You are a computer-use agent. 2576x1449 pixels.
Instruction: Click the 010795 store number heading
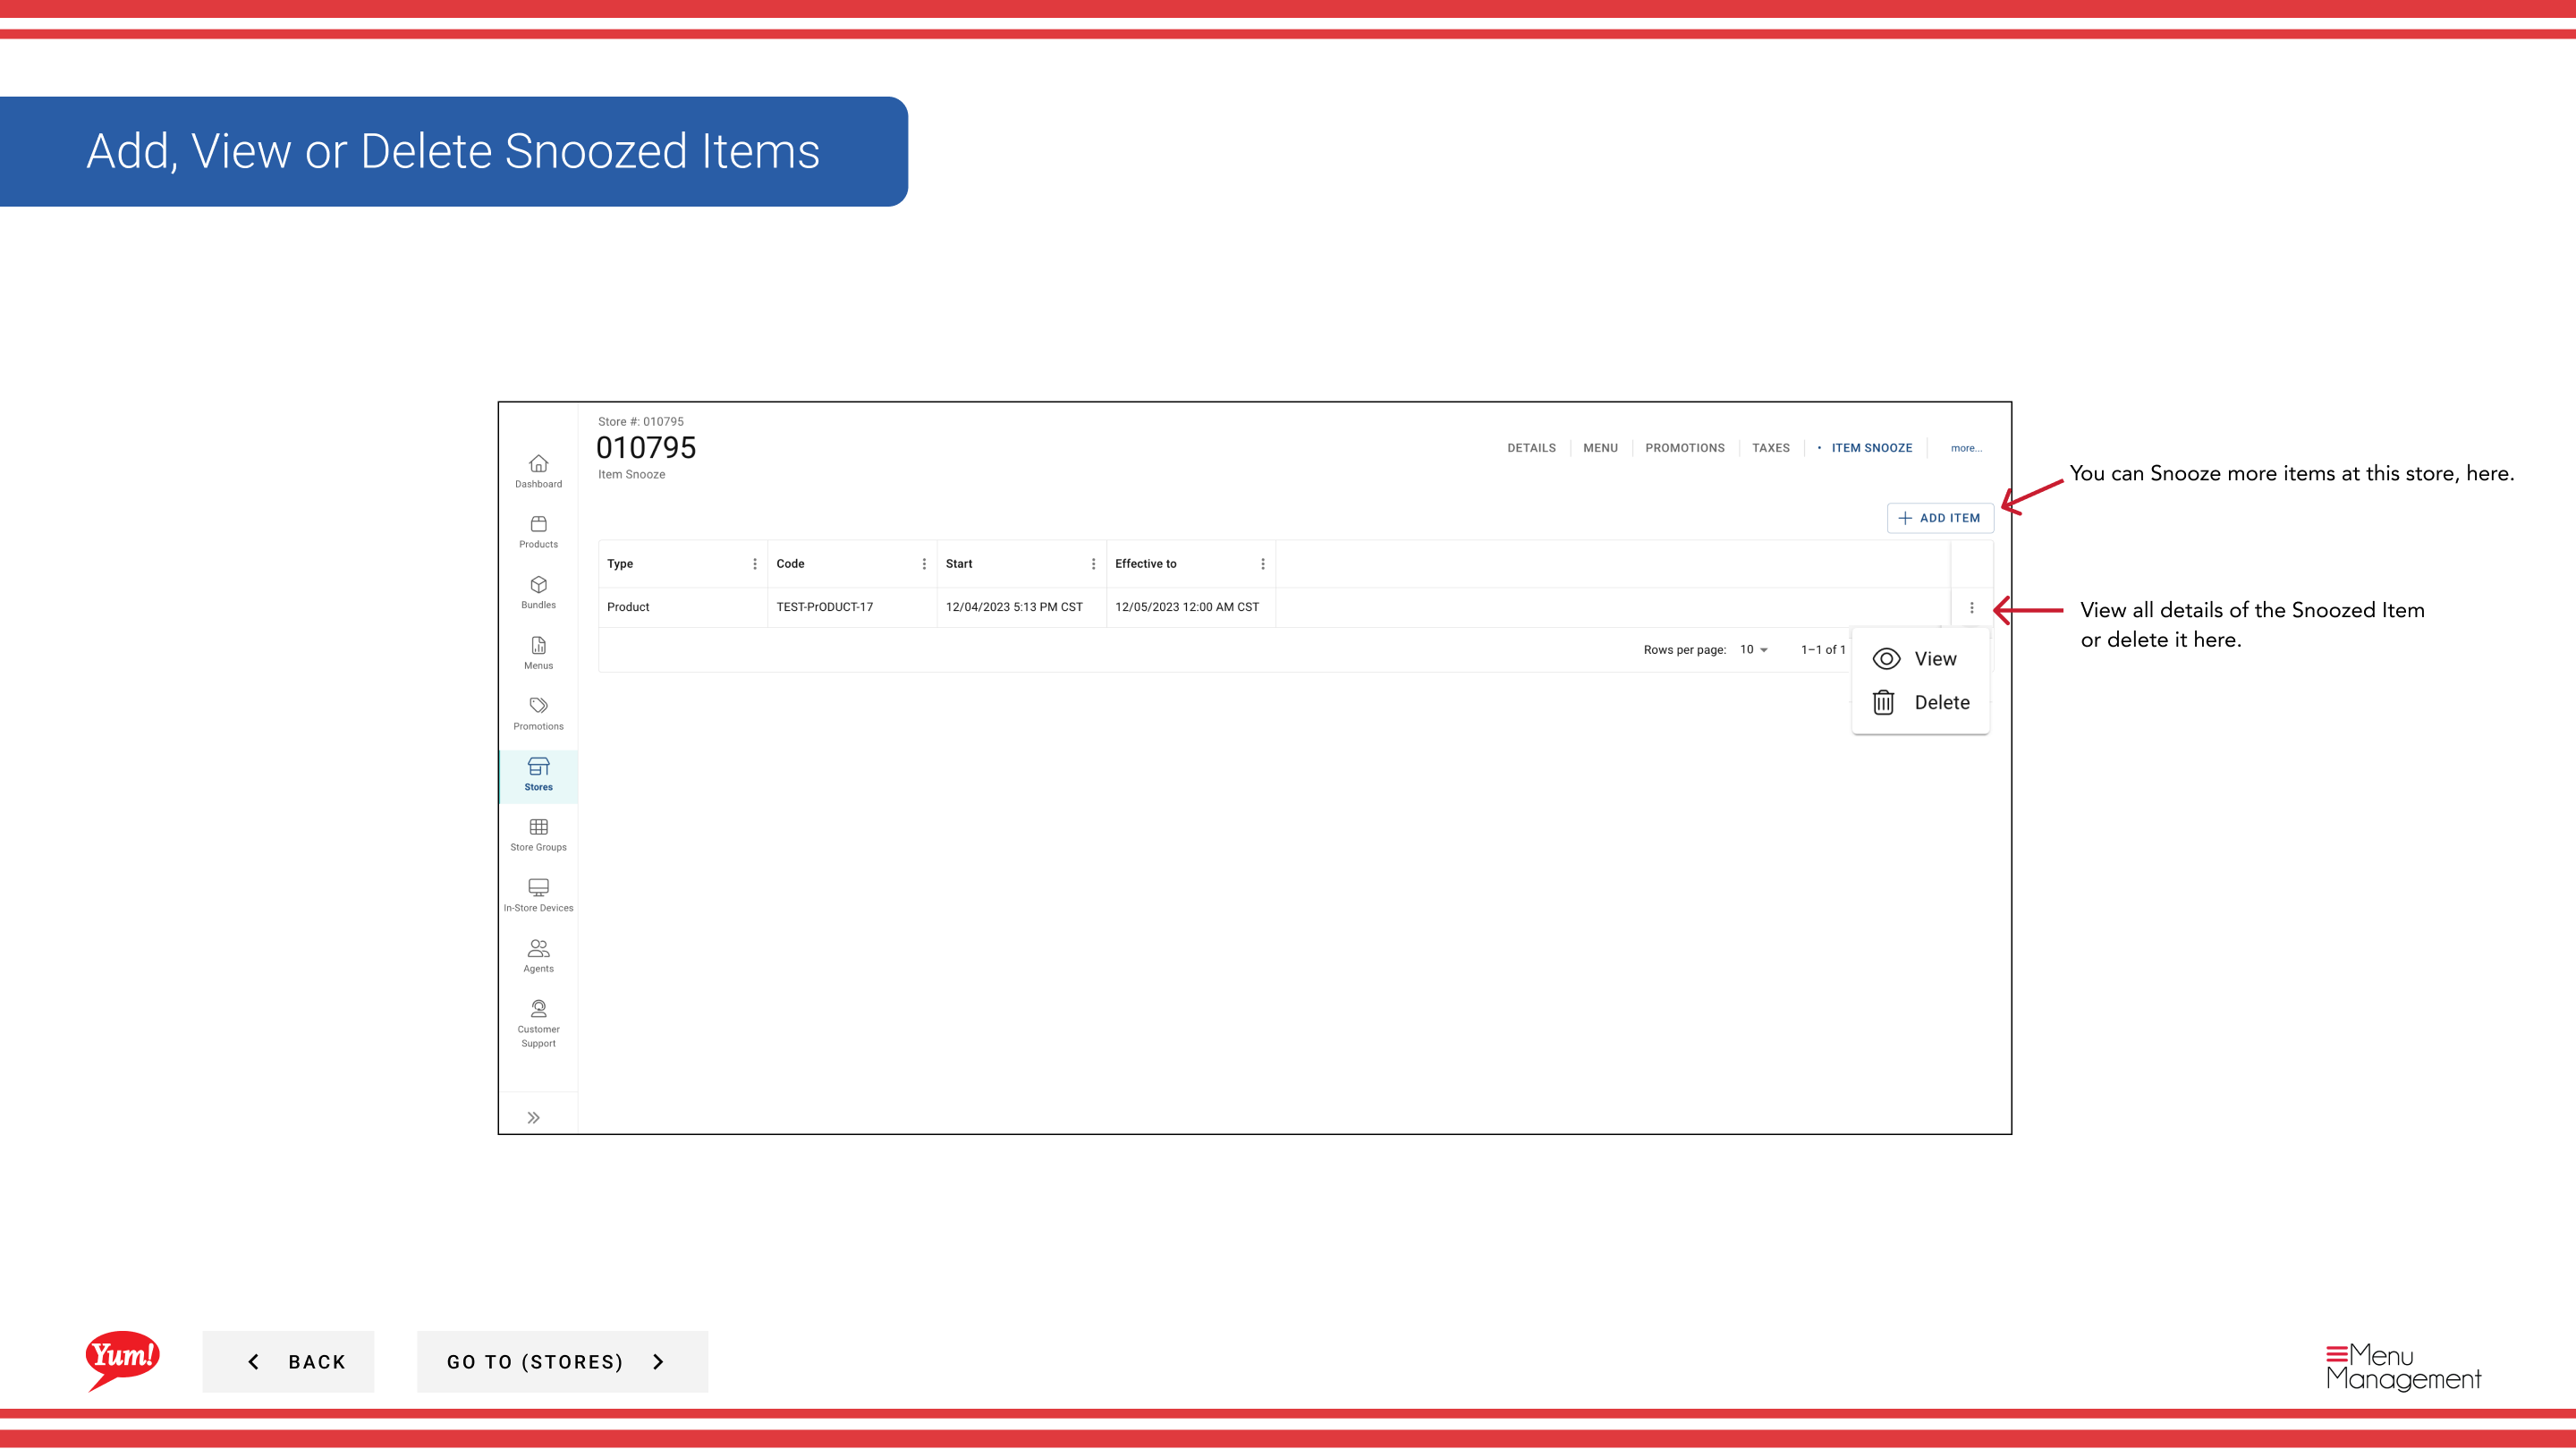point(646,448)
